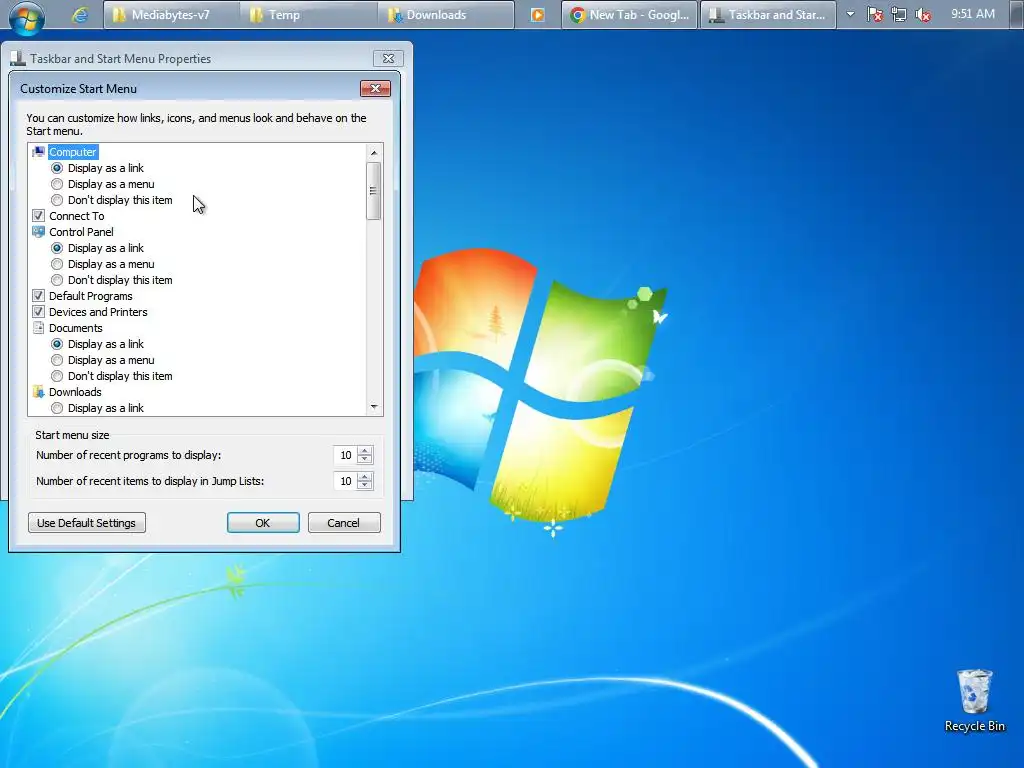The image size is (1024, 768).
Task: Close the Customize Start Menu dialog
Action: [376, 88]
